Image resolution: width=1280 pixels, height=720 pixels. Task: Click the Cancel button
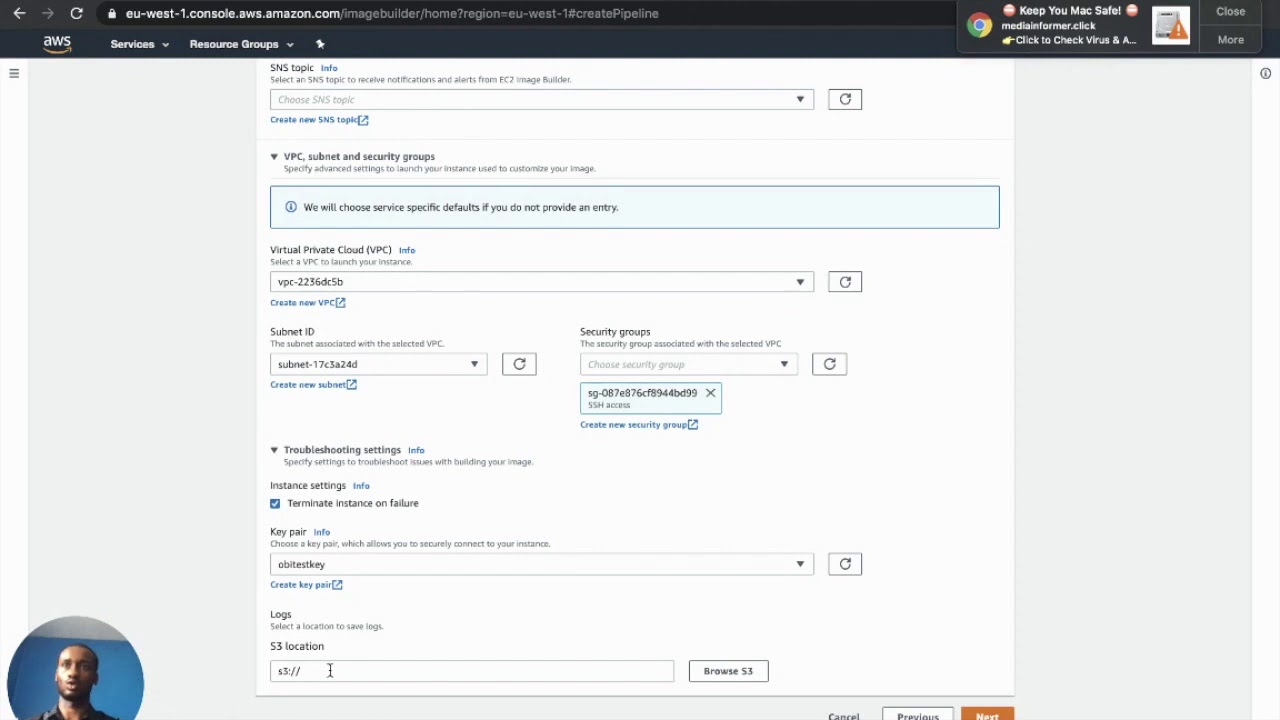(843, 715)
